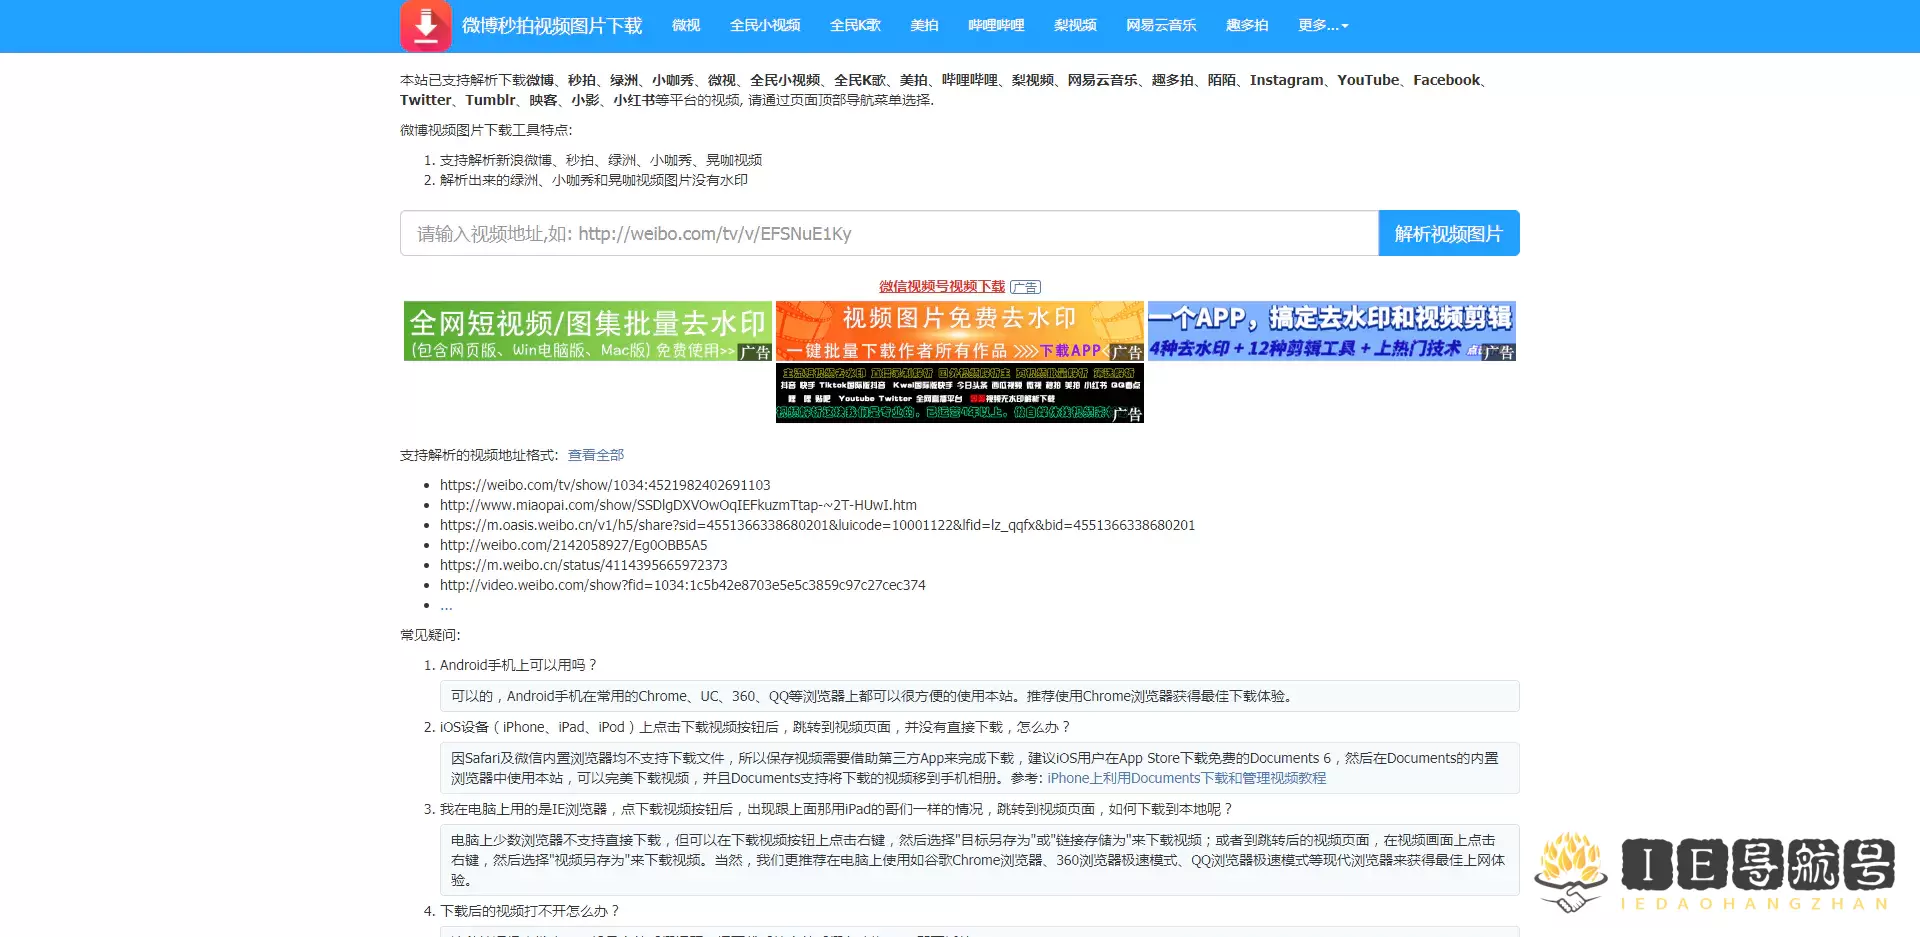
Task: Open the 网易云音乐 parser page
Action: (x=1161, y=25)
